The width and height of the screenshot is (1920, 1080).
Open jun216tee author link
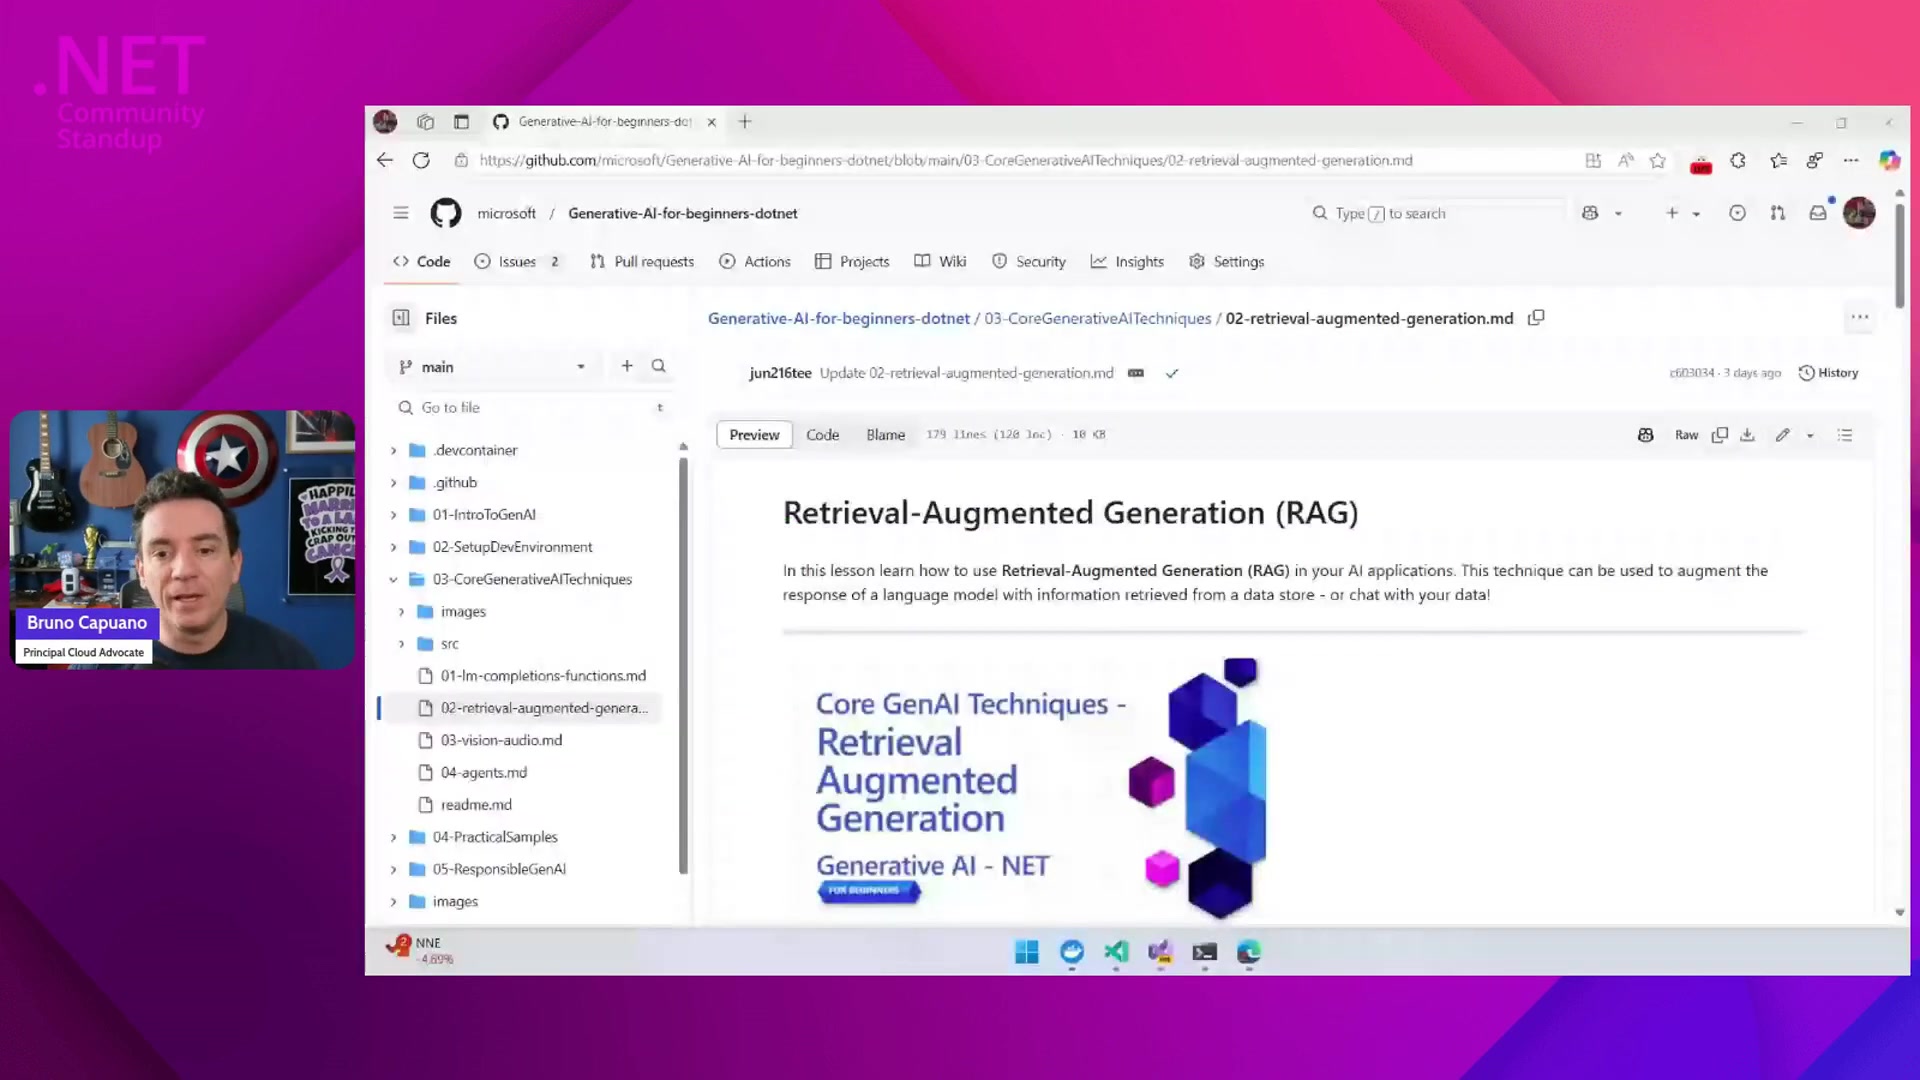pos(780,373)
